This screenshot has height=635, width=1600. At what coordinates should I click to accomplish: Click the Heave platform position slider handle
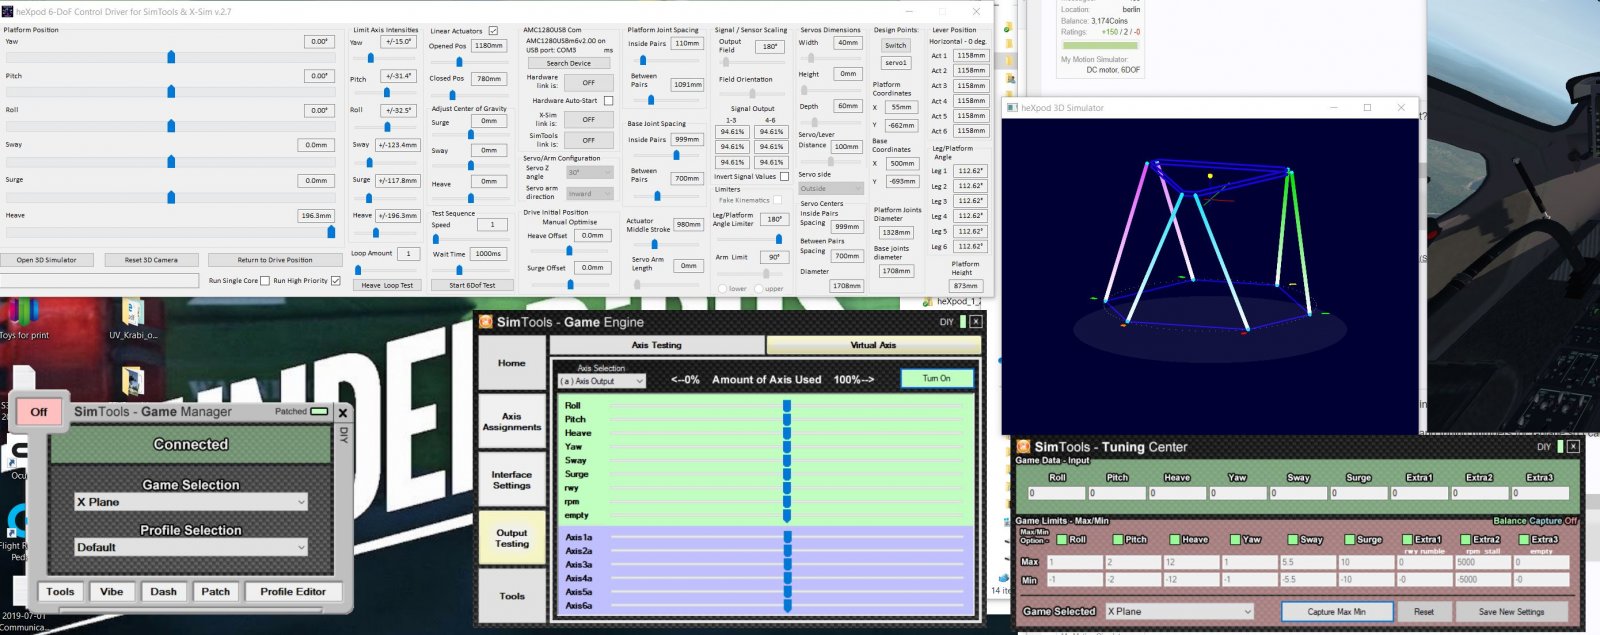(x=331, y=232)
